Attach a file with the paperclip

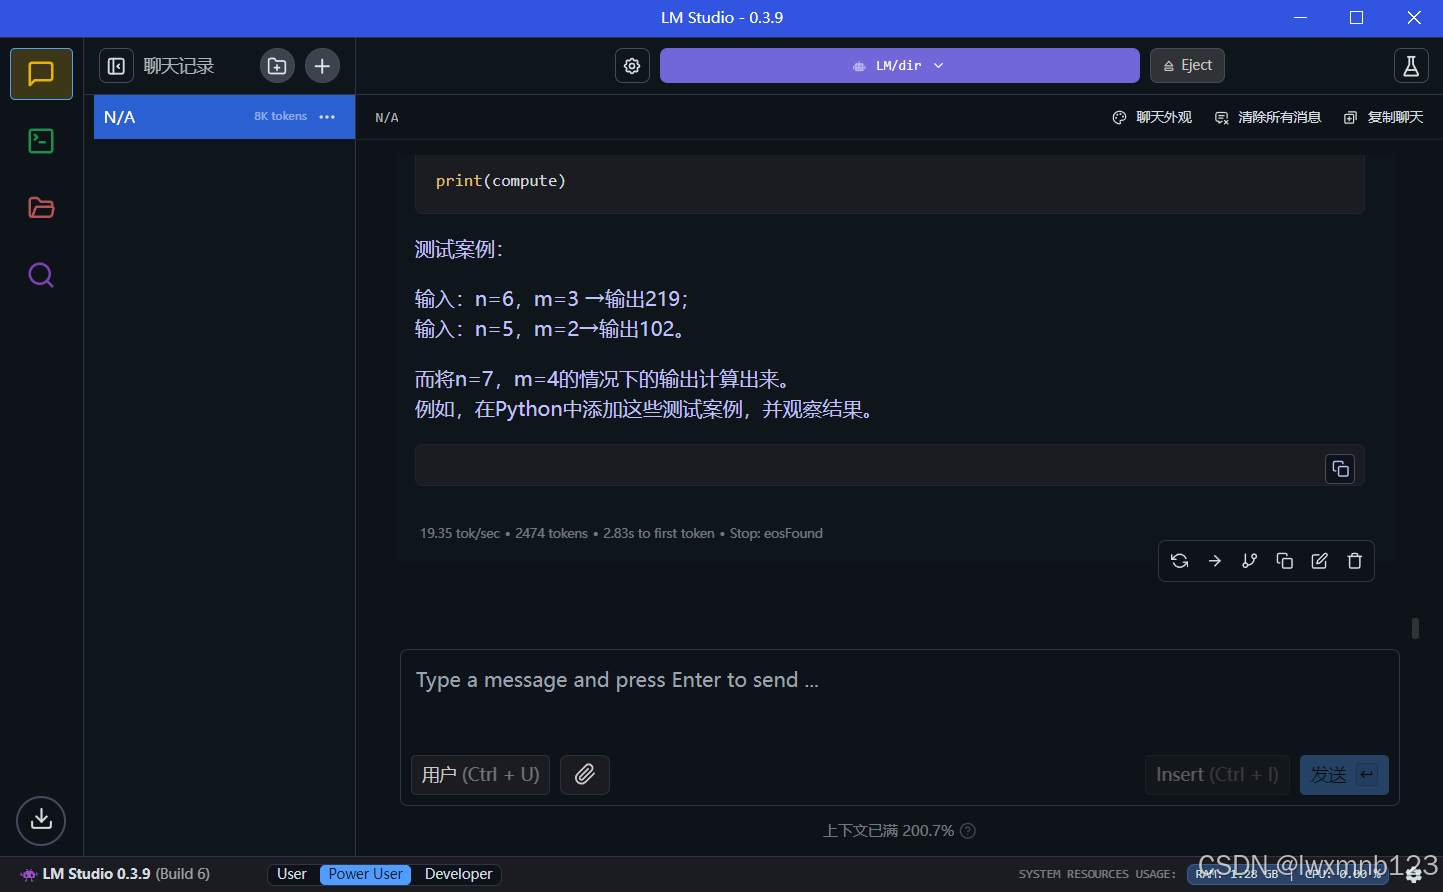pos(585,774)
